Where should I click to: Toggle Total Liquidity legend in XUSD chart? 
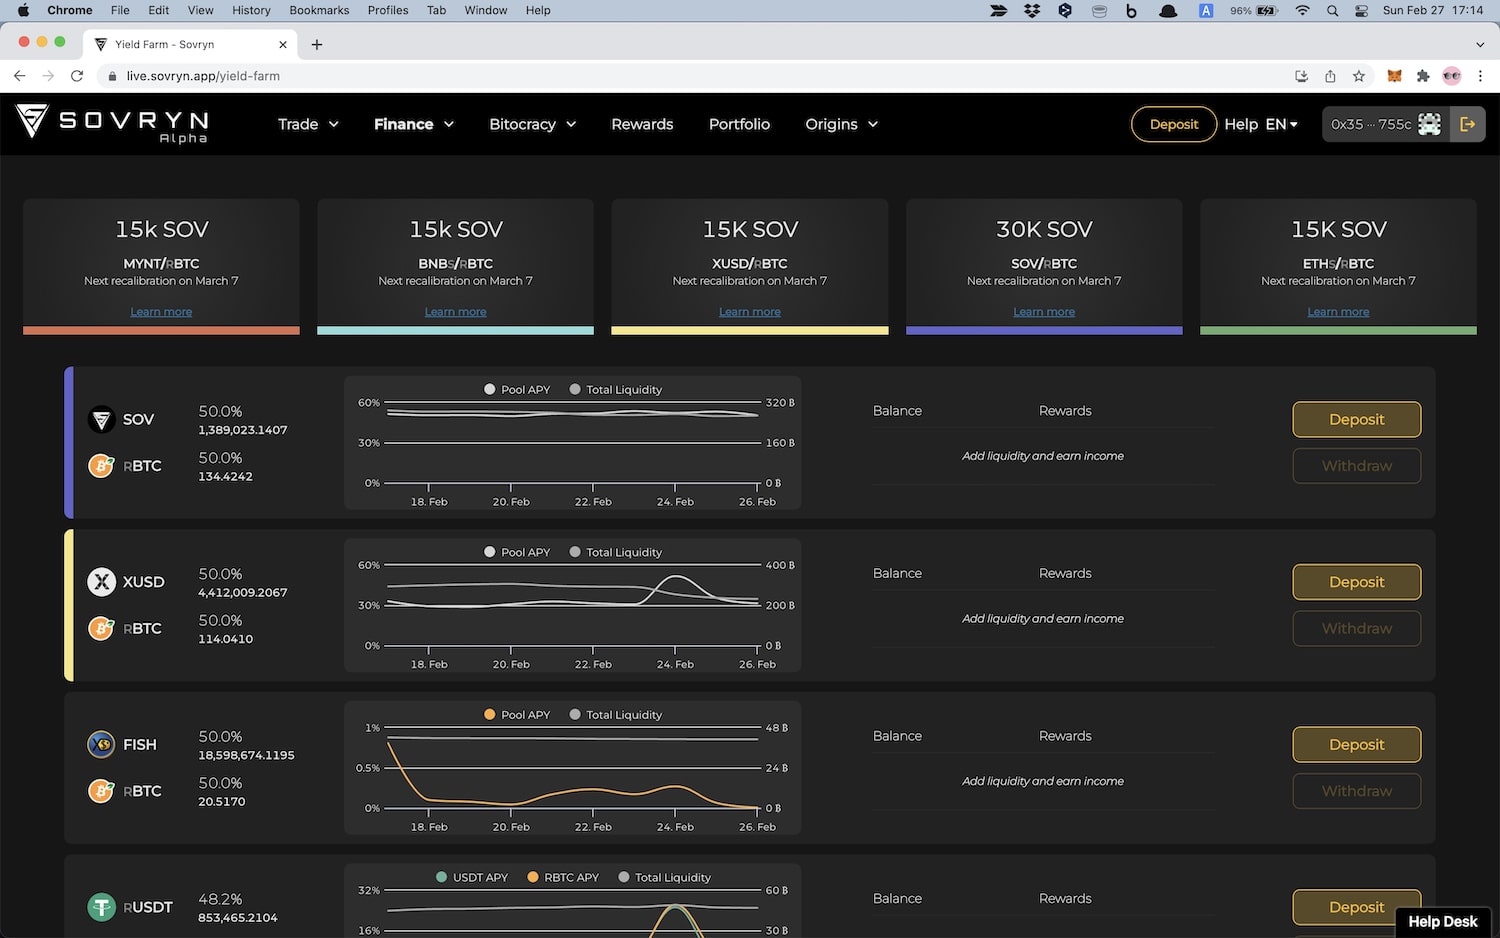615,552
